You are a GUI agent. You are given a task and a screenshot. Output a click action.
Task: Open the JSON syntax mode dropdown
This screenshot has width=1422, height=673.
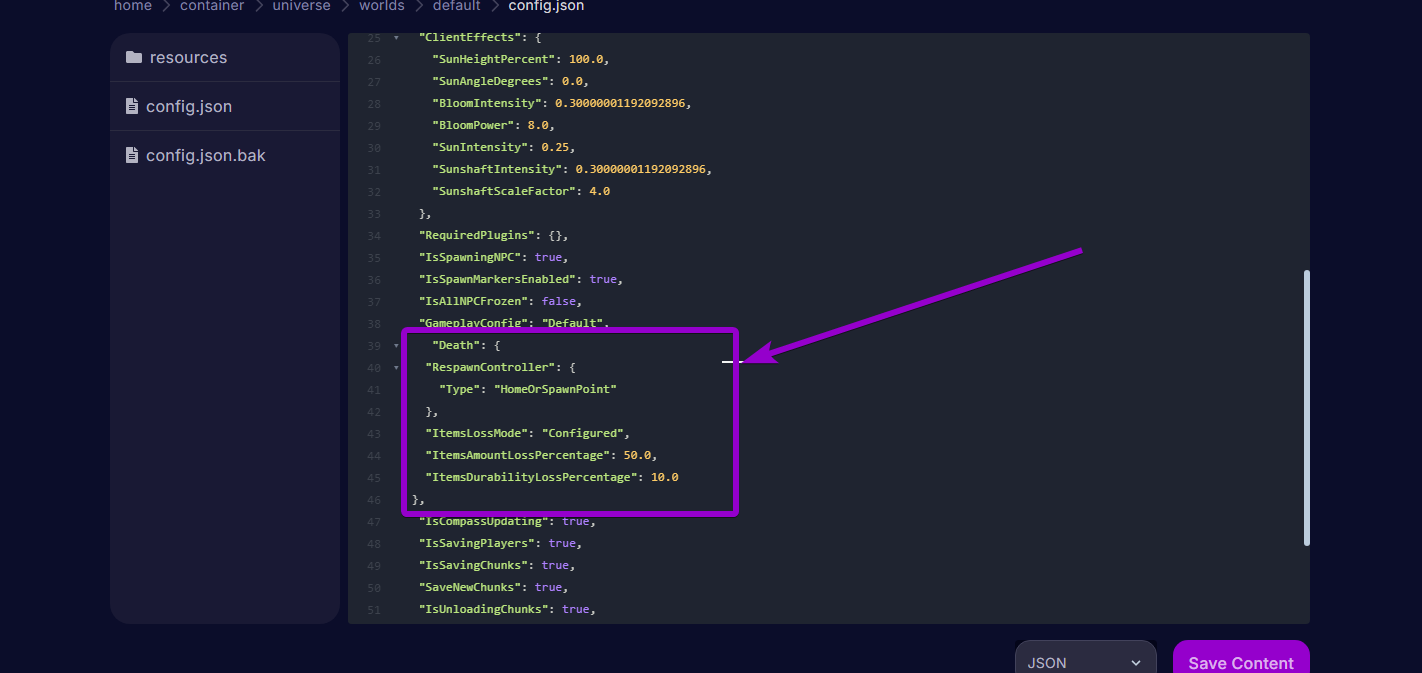tap(1085, 661)
